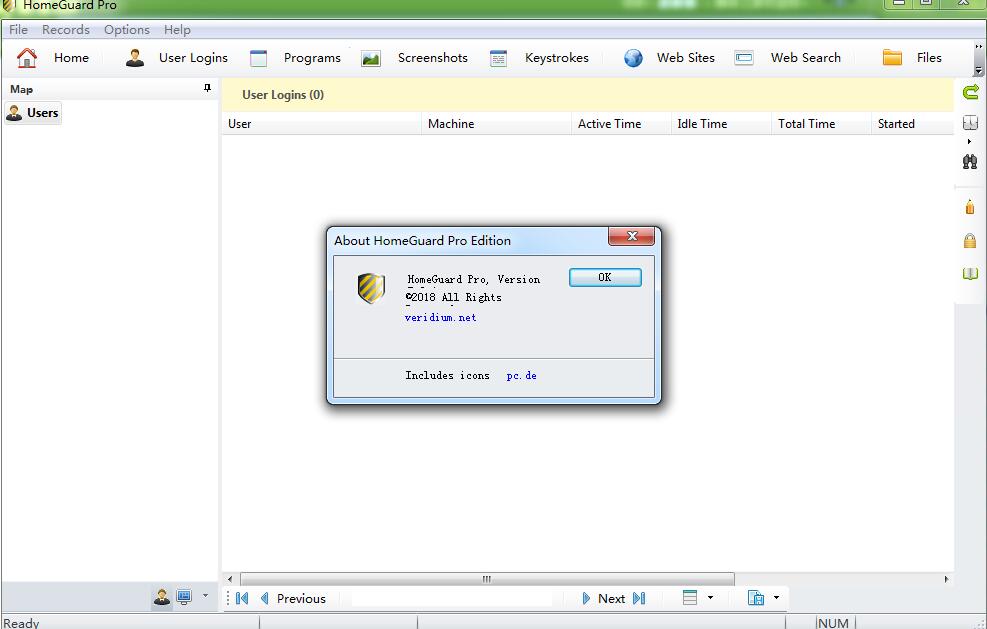Viewport: 987px width, 629px height.
Task: Click the Programs window icon
Action: (x=258, y=58)
